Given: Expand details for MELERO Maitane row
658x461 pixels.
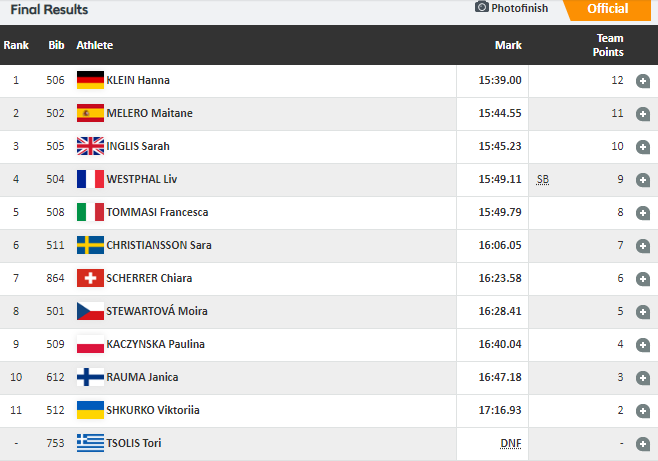Looking at the screenshot, I should (x=642, y=114).
